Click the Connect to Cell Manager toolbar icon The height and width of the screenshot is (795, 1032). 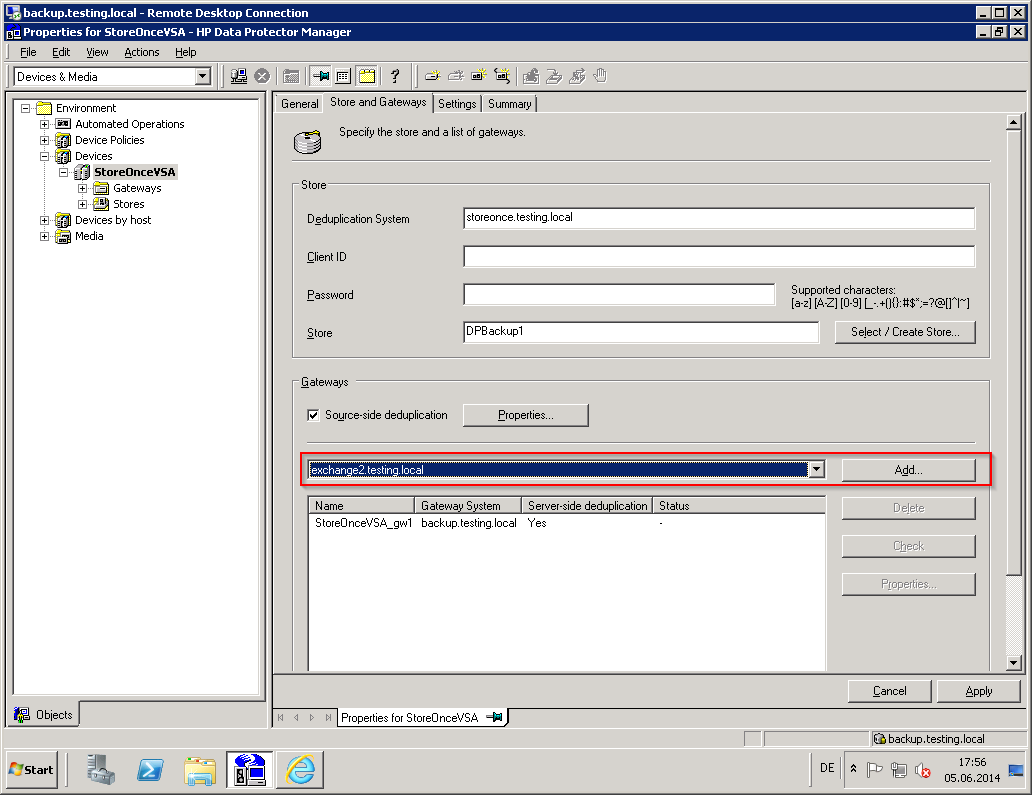coord(239,76)
